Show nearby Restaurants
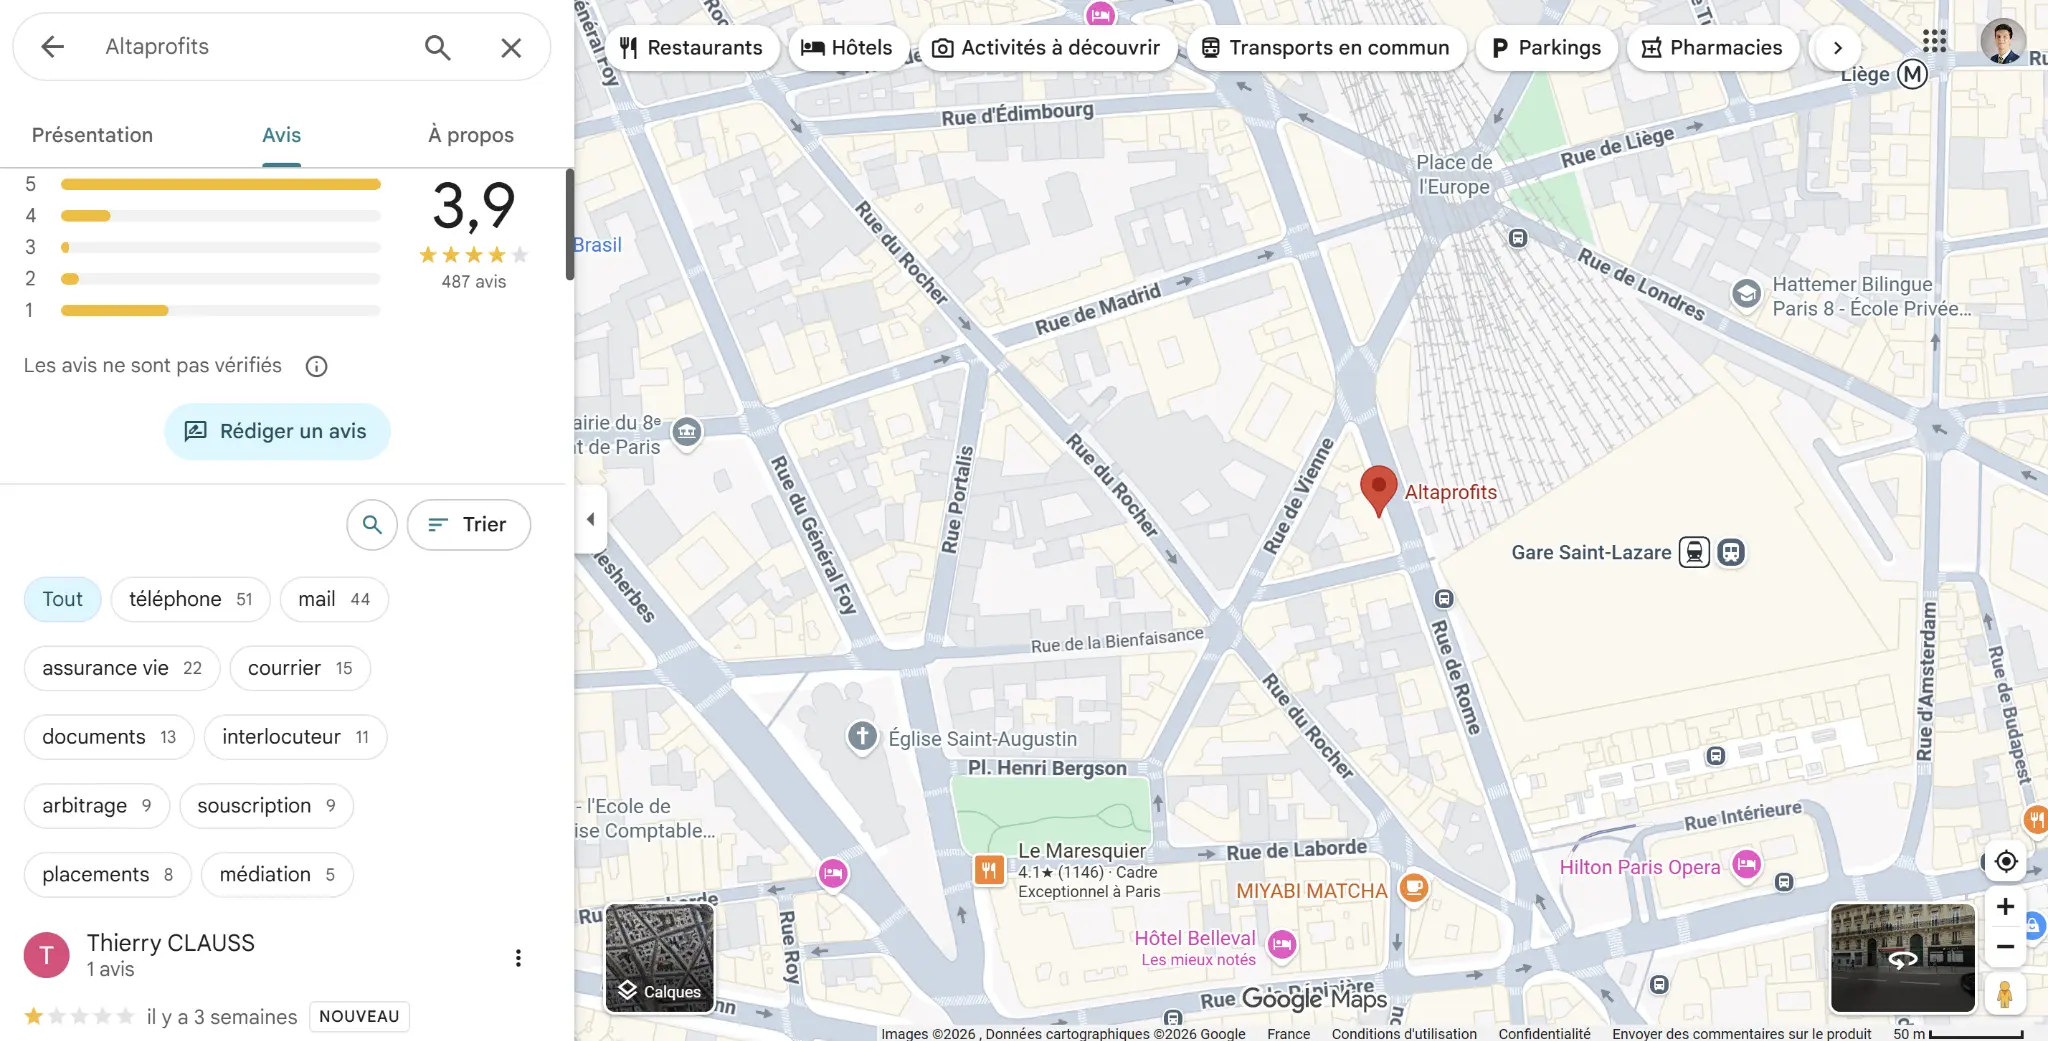2048x1041 pixels. (692, 48)
